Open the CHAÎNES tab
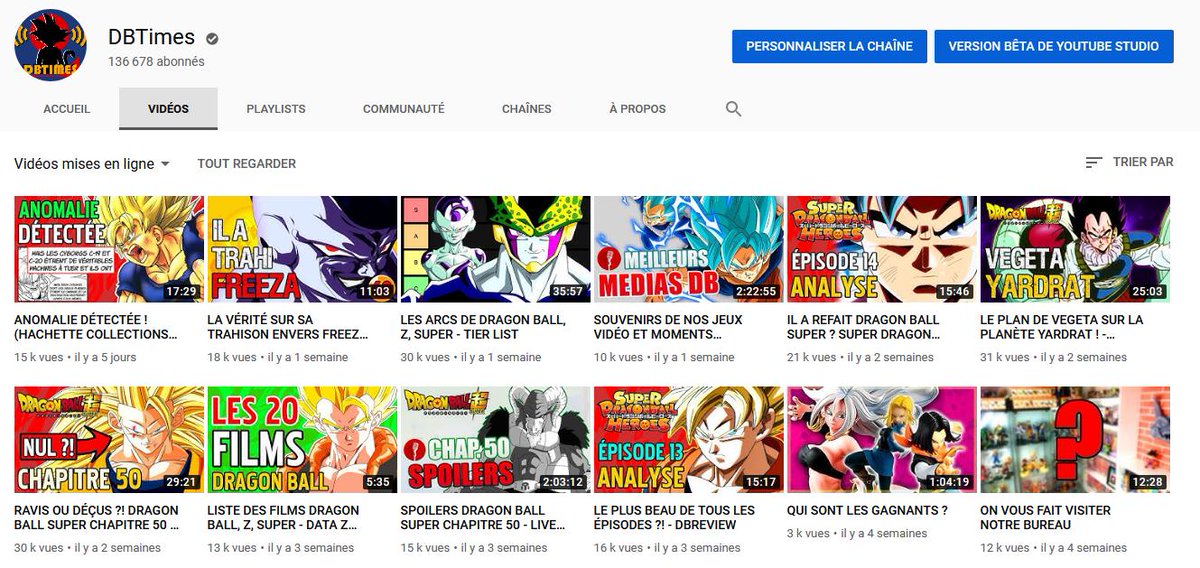 (527, 109)
